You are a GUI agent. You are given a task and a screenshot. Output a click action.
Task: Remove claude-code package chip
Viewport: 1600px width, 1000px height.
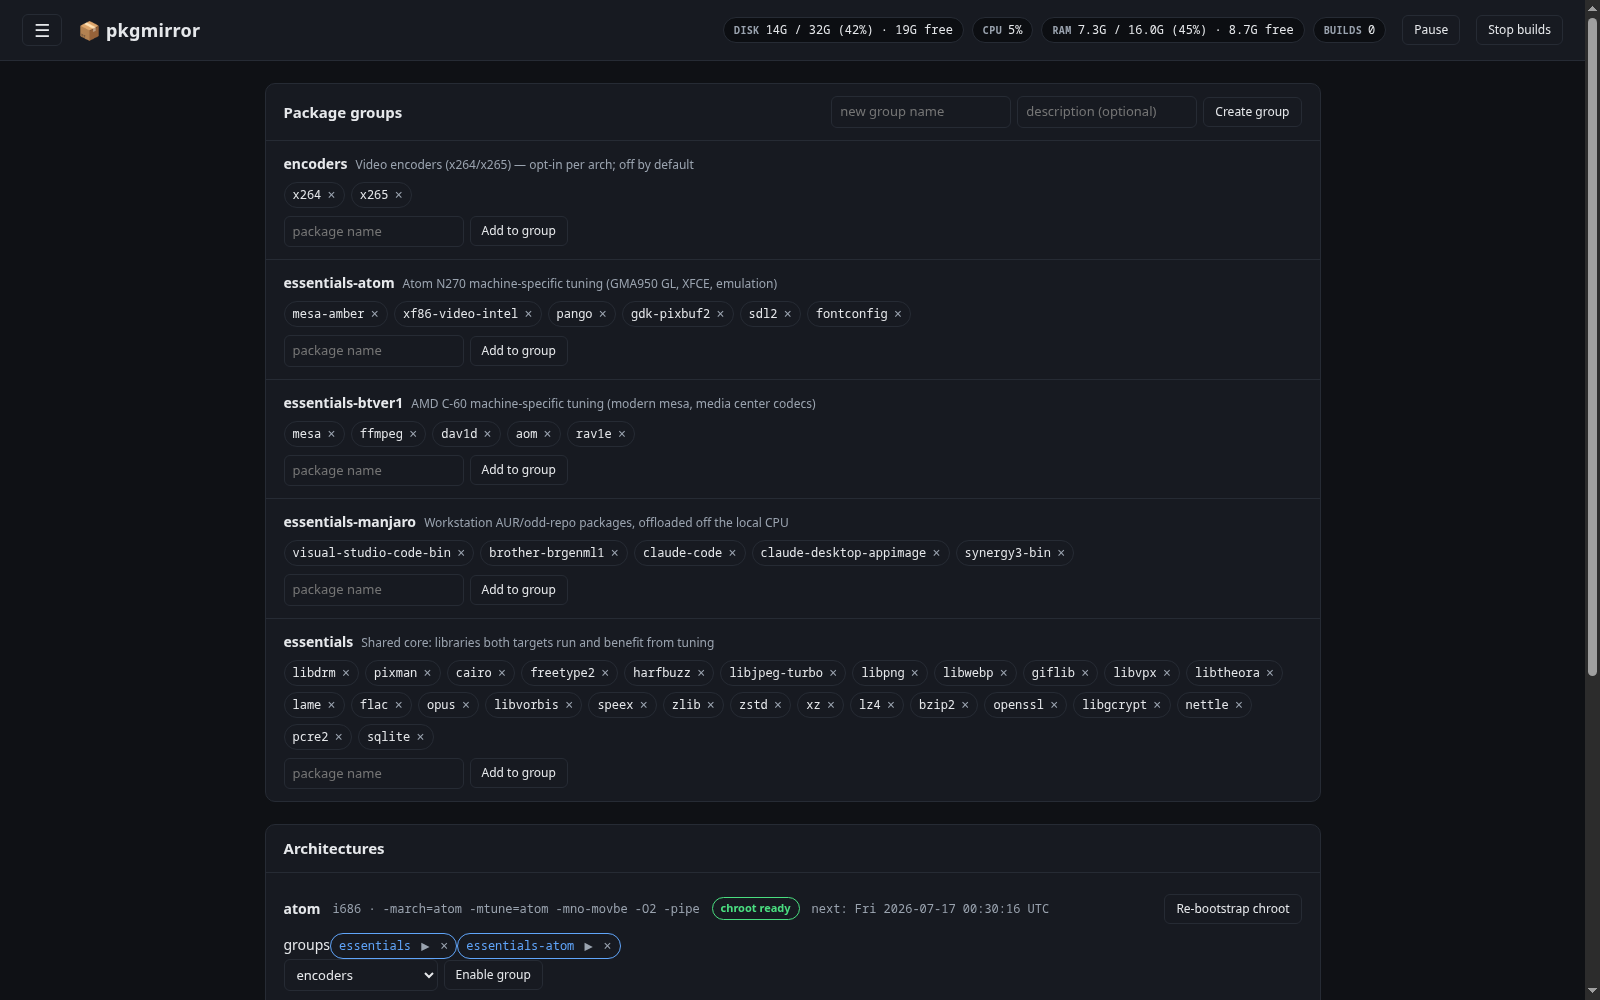(x=732, y=553)
